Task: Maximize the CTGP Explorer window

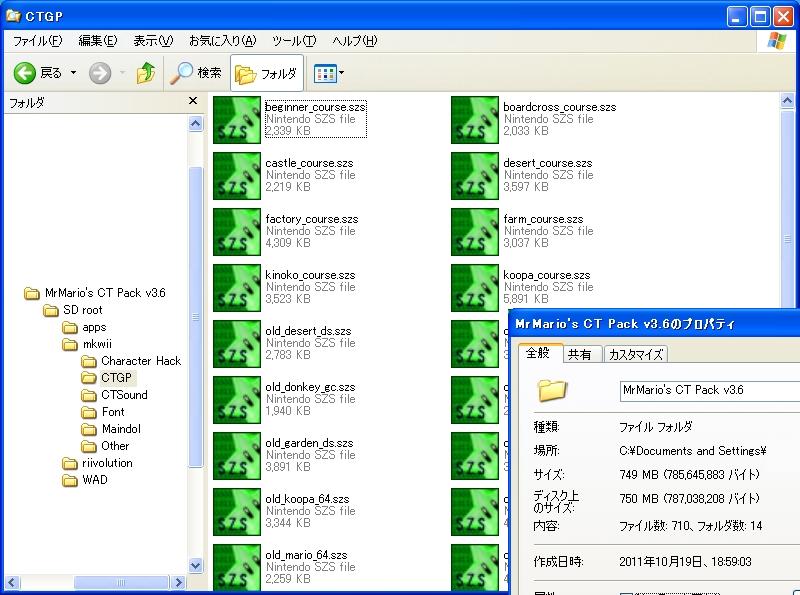Action: 760,17
